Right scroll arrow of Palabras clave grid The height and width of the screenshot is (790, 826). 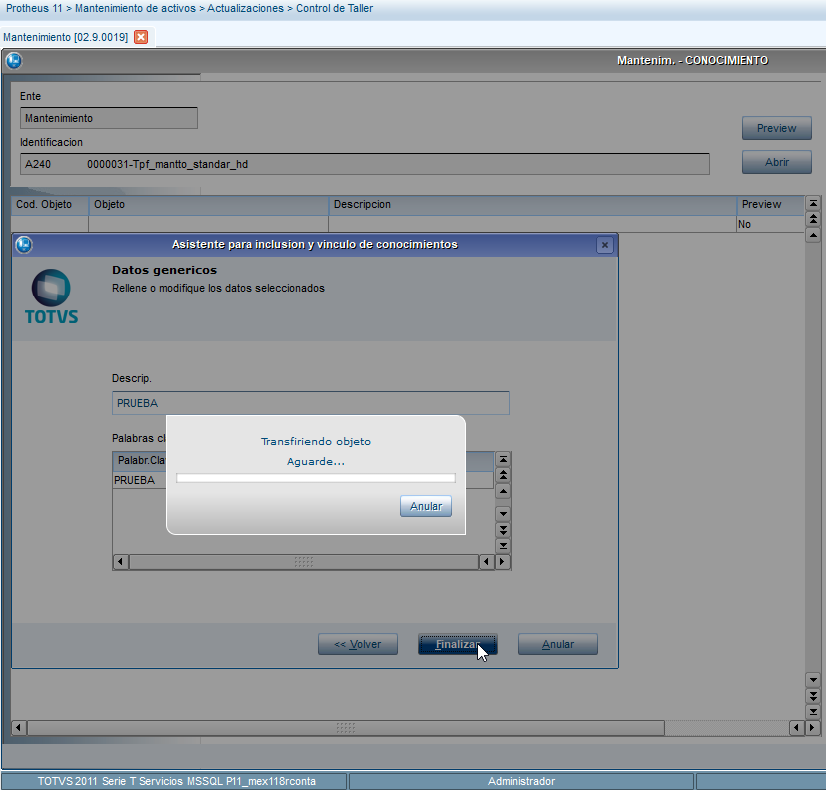[x=502, y=562]
